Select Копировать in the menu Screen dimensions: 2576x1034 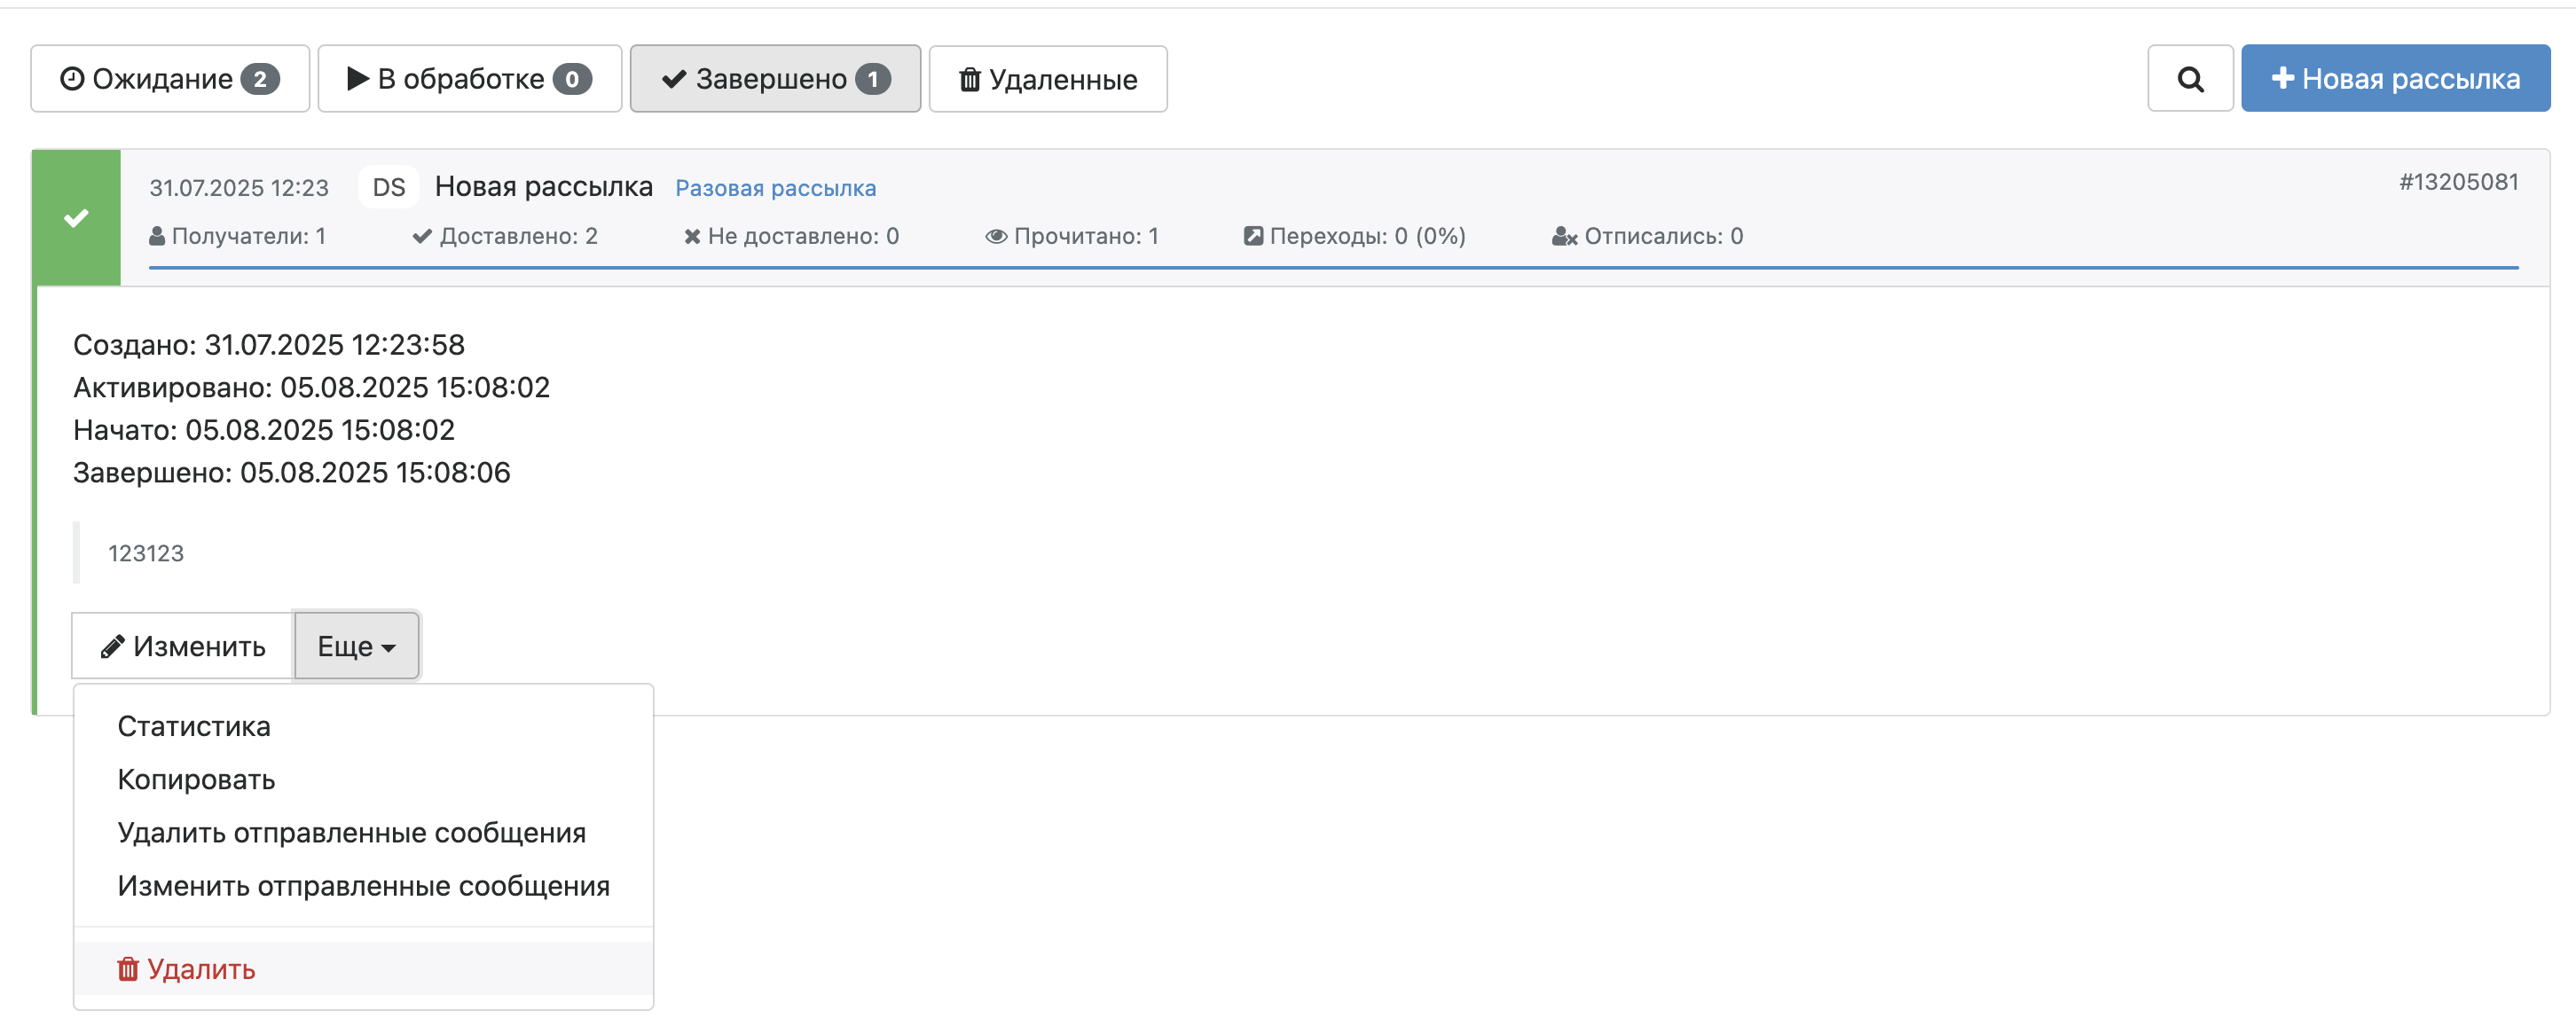[196, 780]
